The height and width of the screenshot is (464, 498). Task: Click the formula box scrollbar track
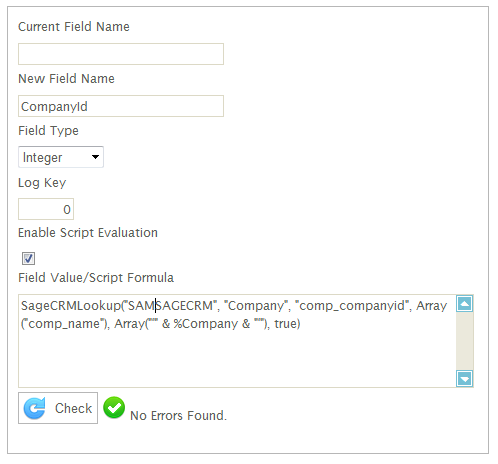click(x=465, y=341)
